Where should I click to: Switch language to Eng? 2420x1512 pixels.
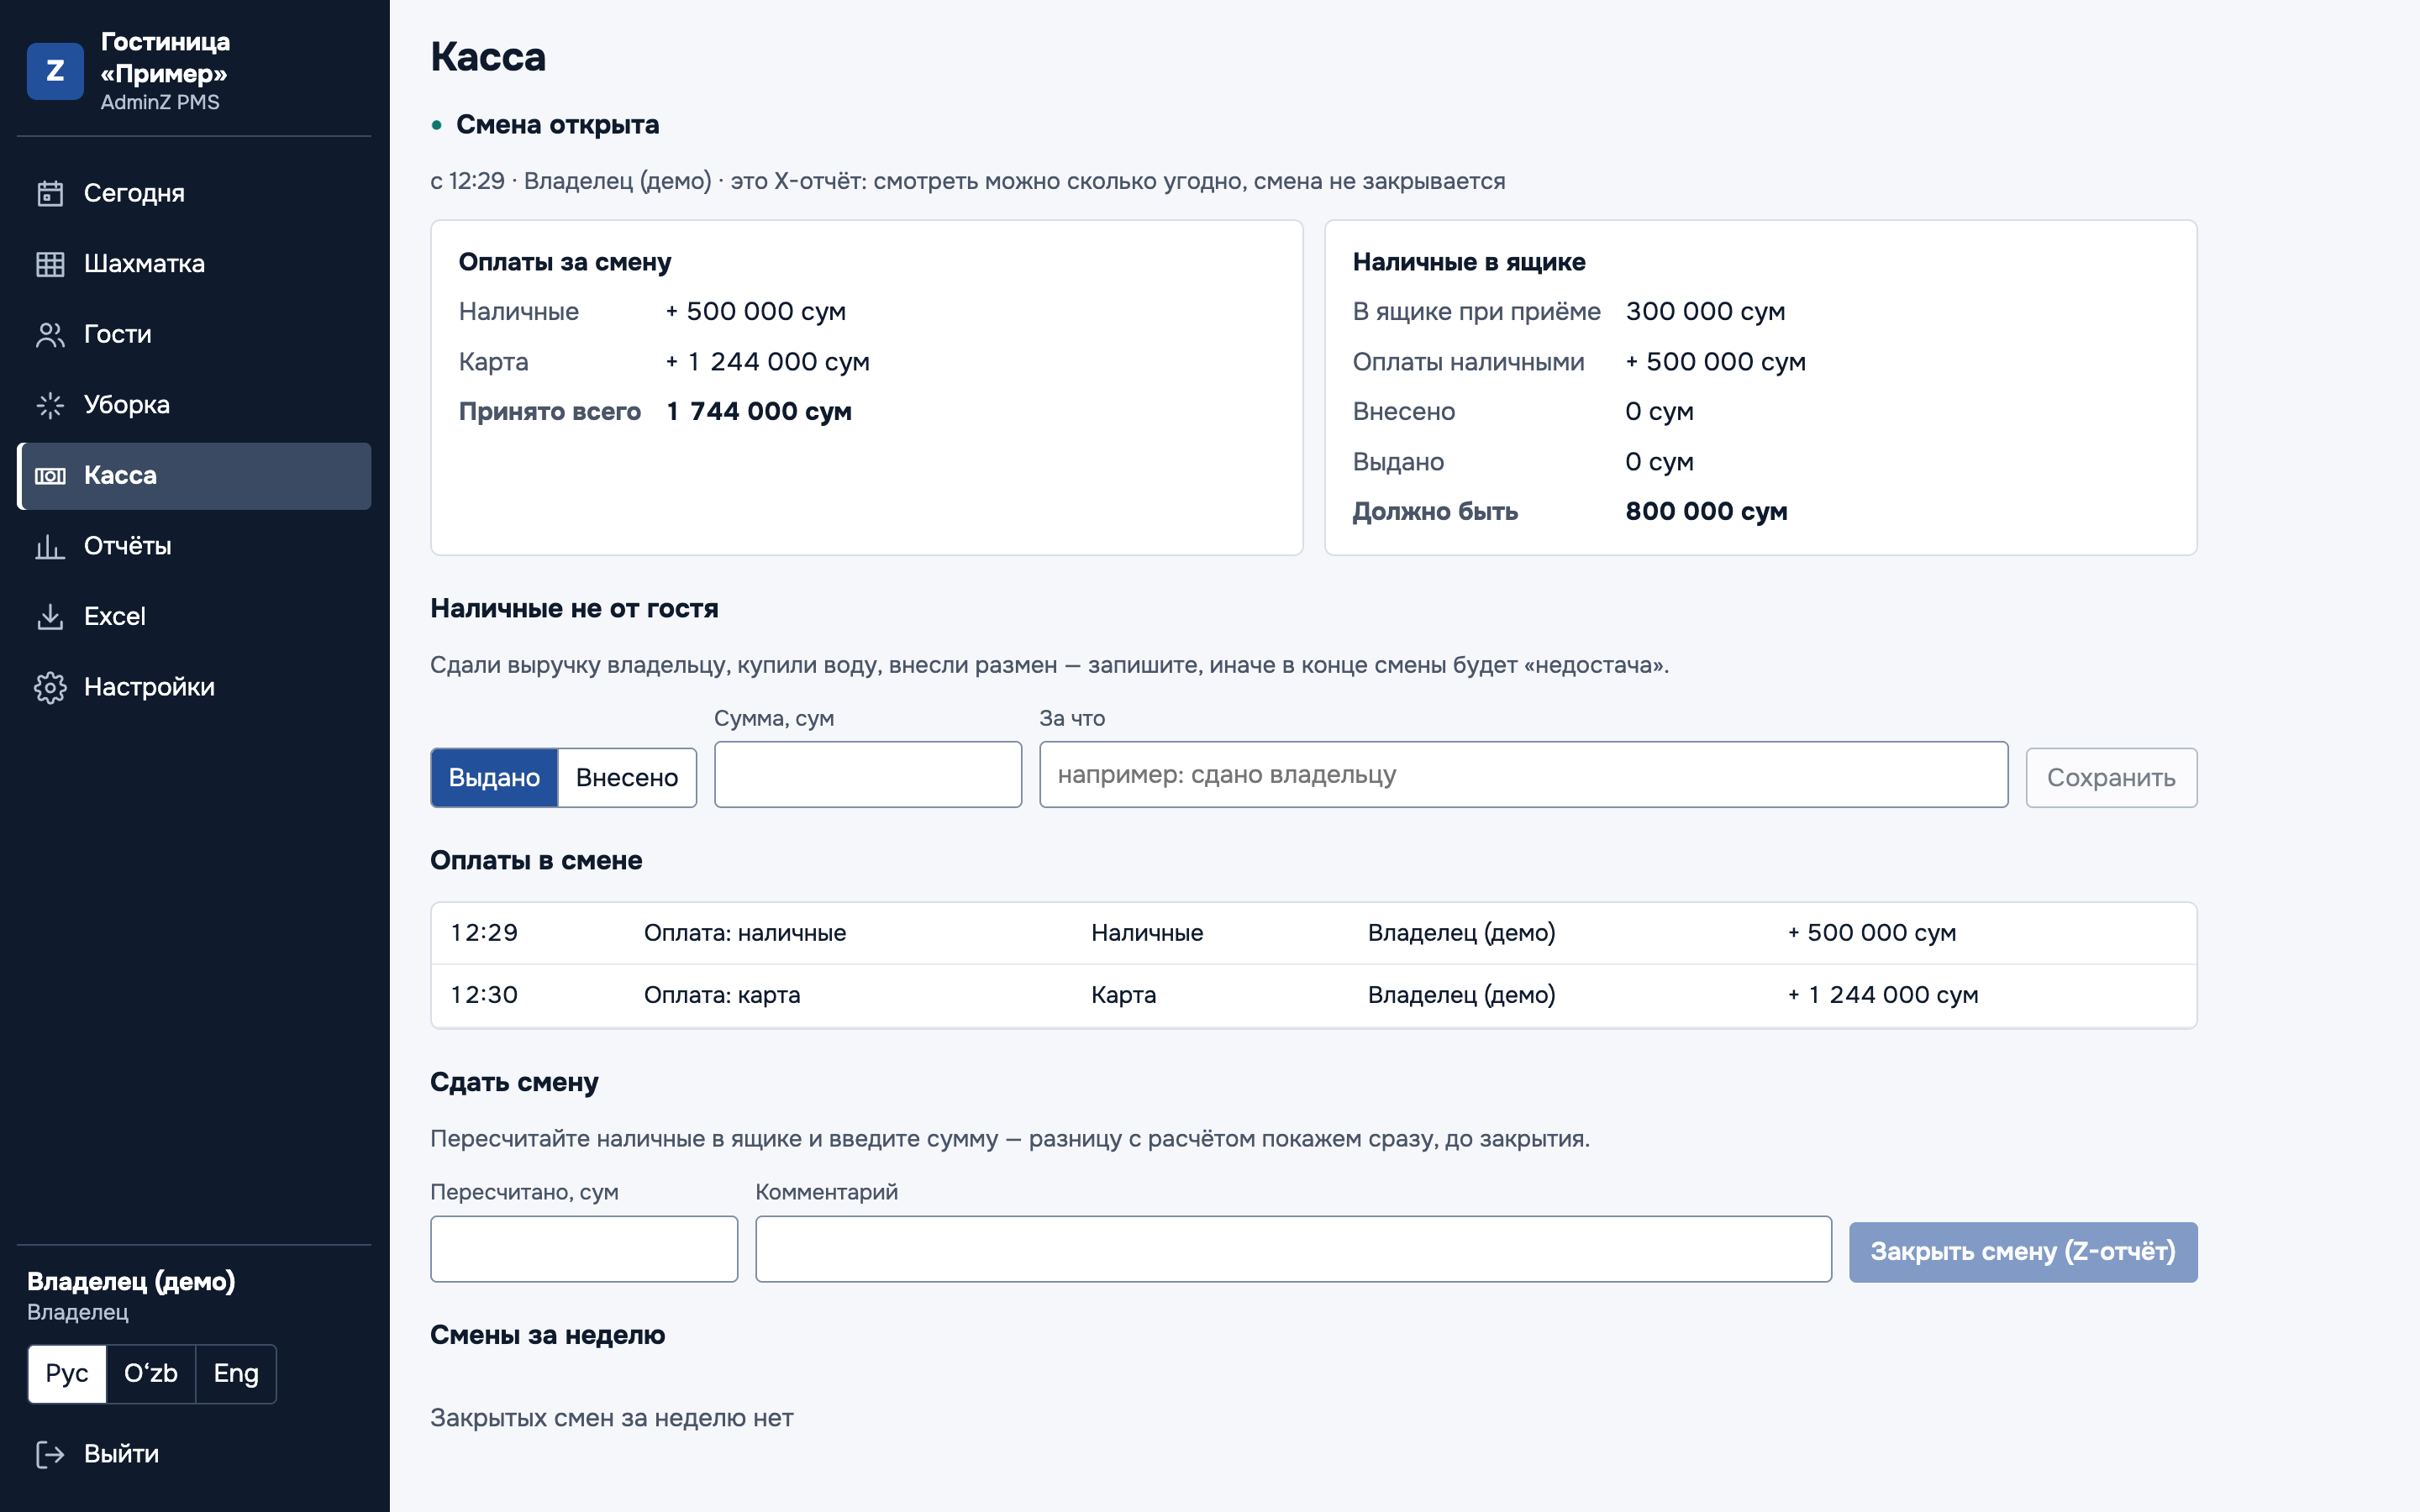click(236, 1374)
